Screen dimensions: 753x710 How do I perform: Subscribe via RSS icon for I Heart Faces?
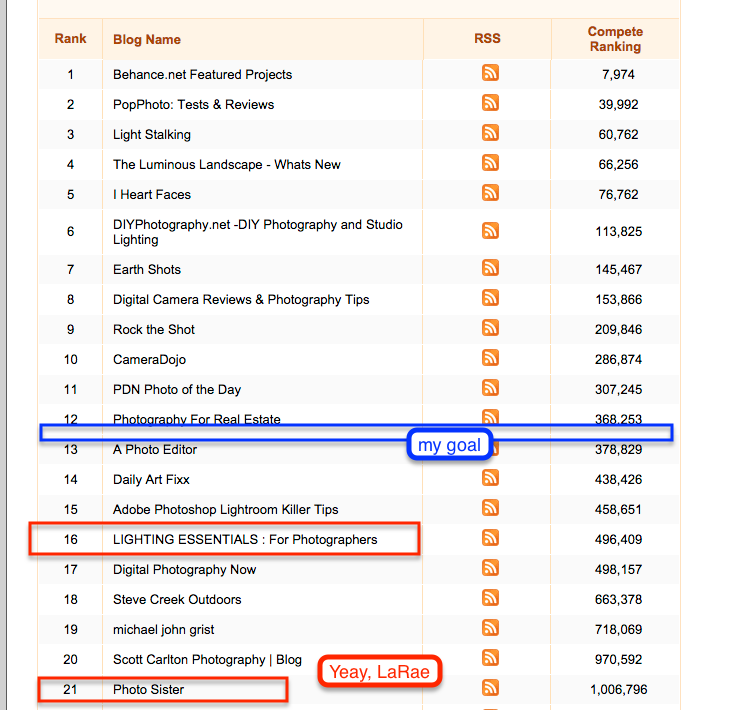tap(490, 193)
